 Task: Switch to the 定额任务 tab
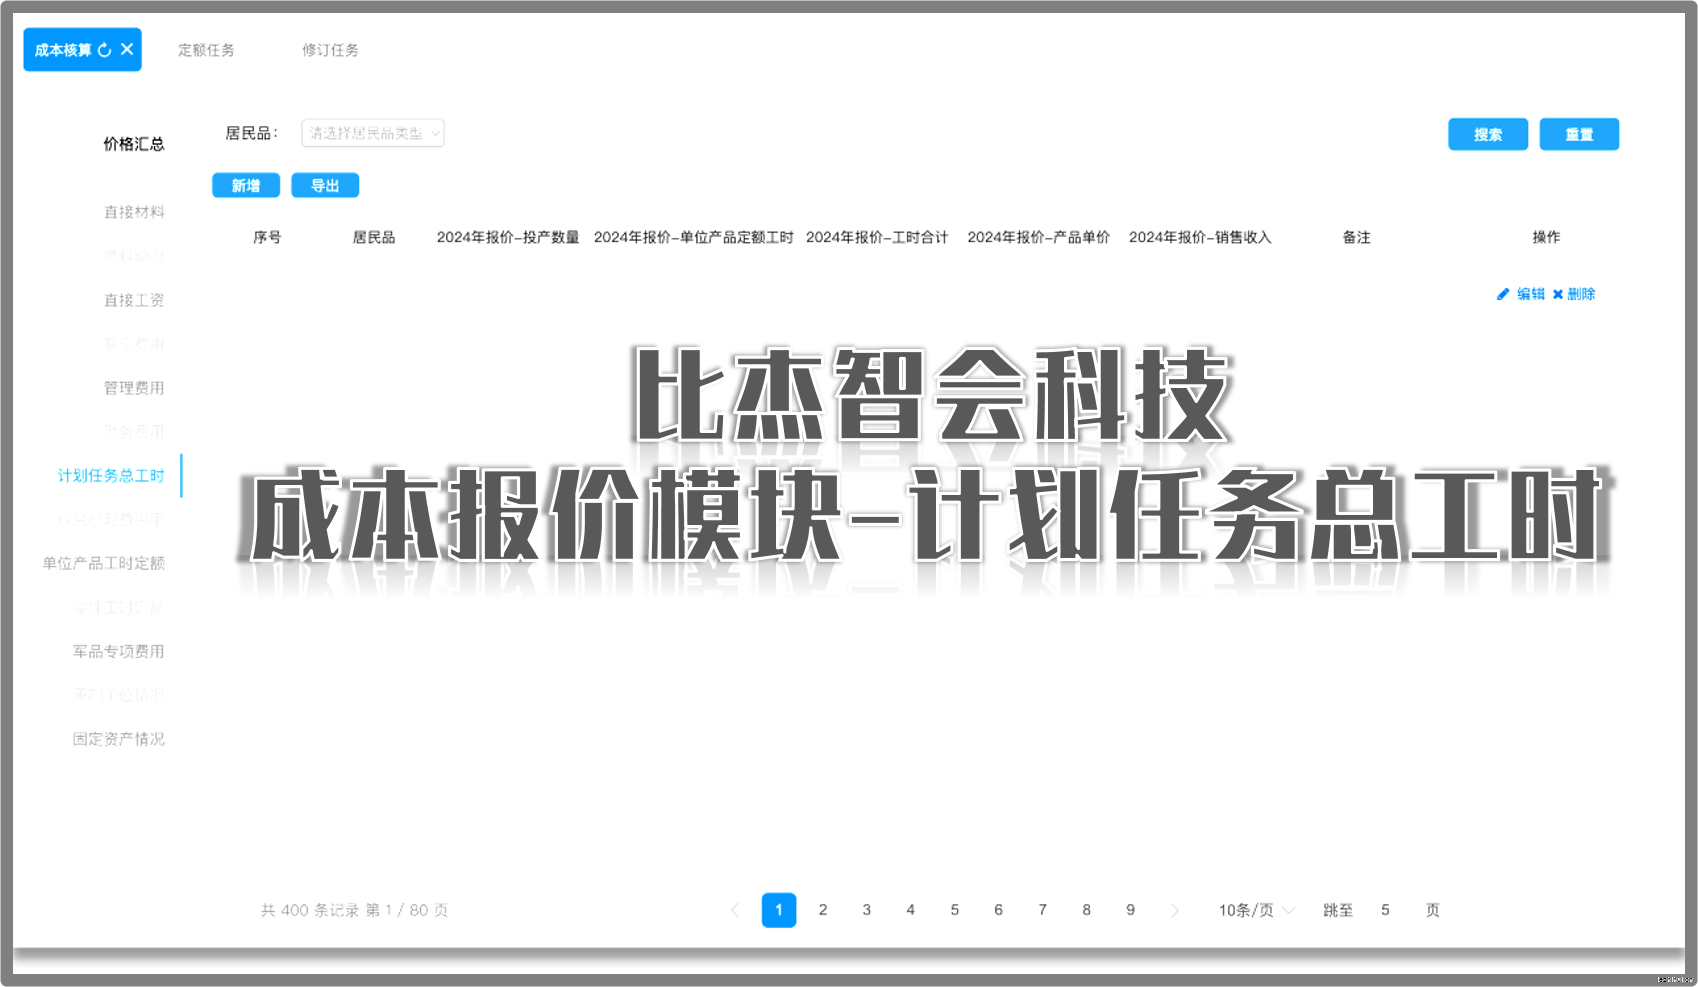(206, 50)
